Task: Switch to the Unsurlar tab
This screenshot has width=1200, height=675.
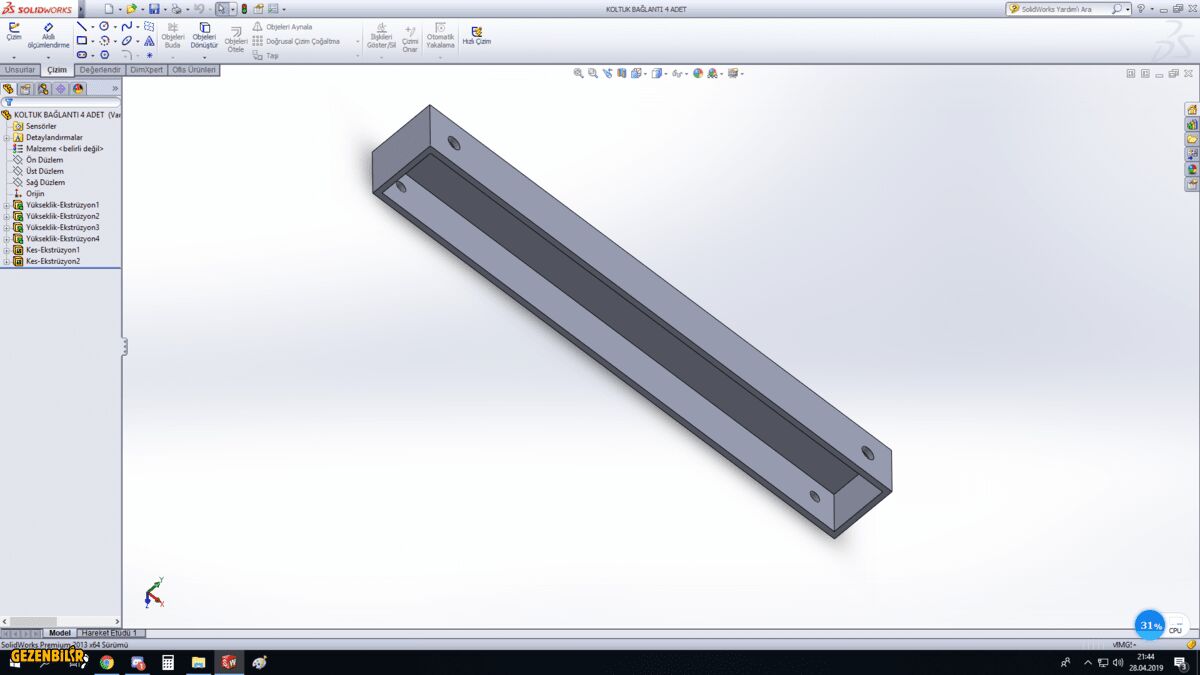Action: click(x=20, y=70)
